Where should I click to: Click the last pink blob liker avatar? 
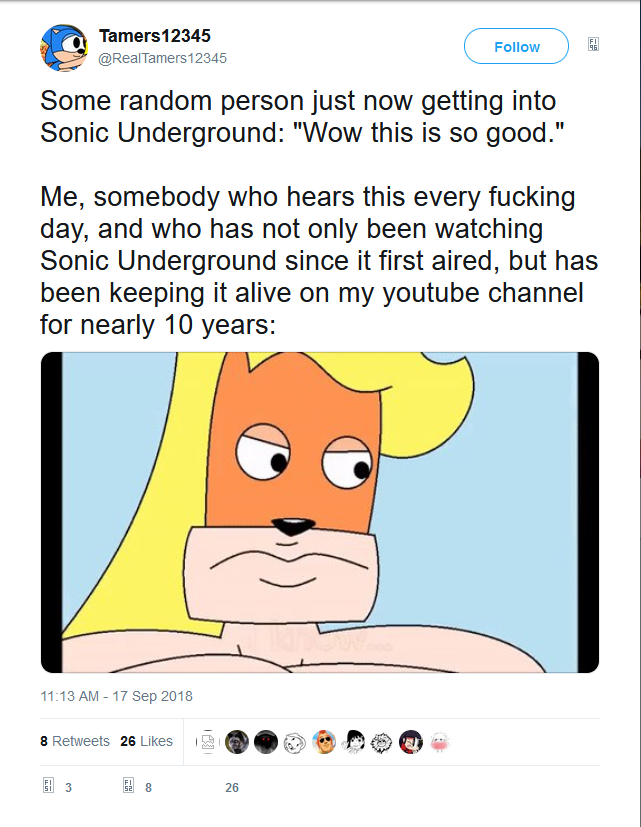coord(440,742)
